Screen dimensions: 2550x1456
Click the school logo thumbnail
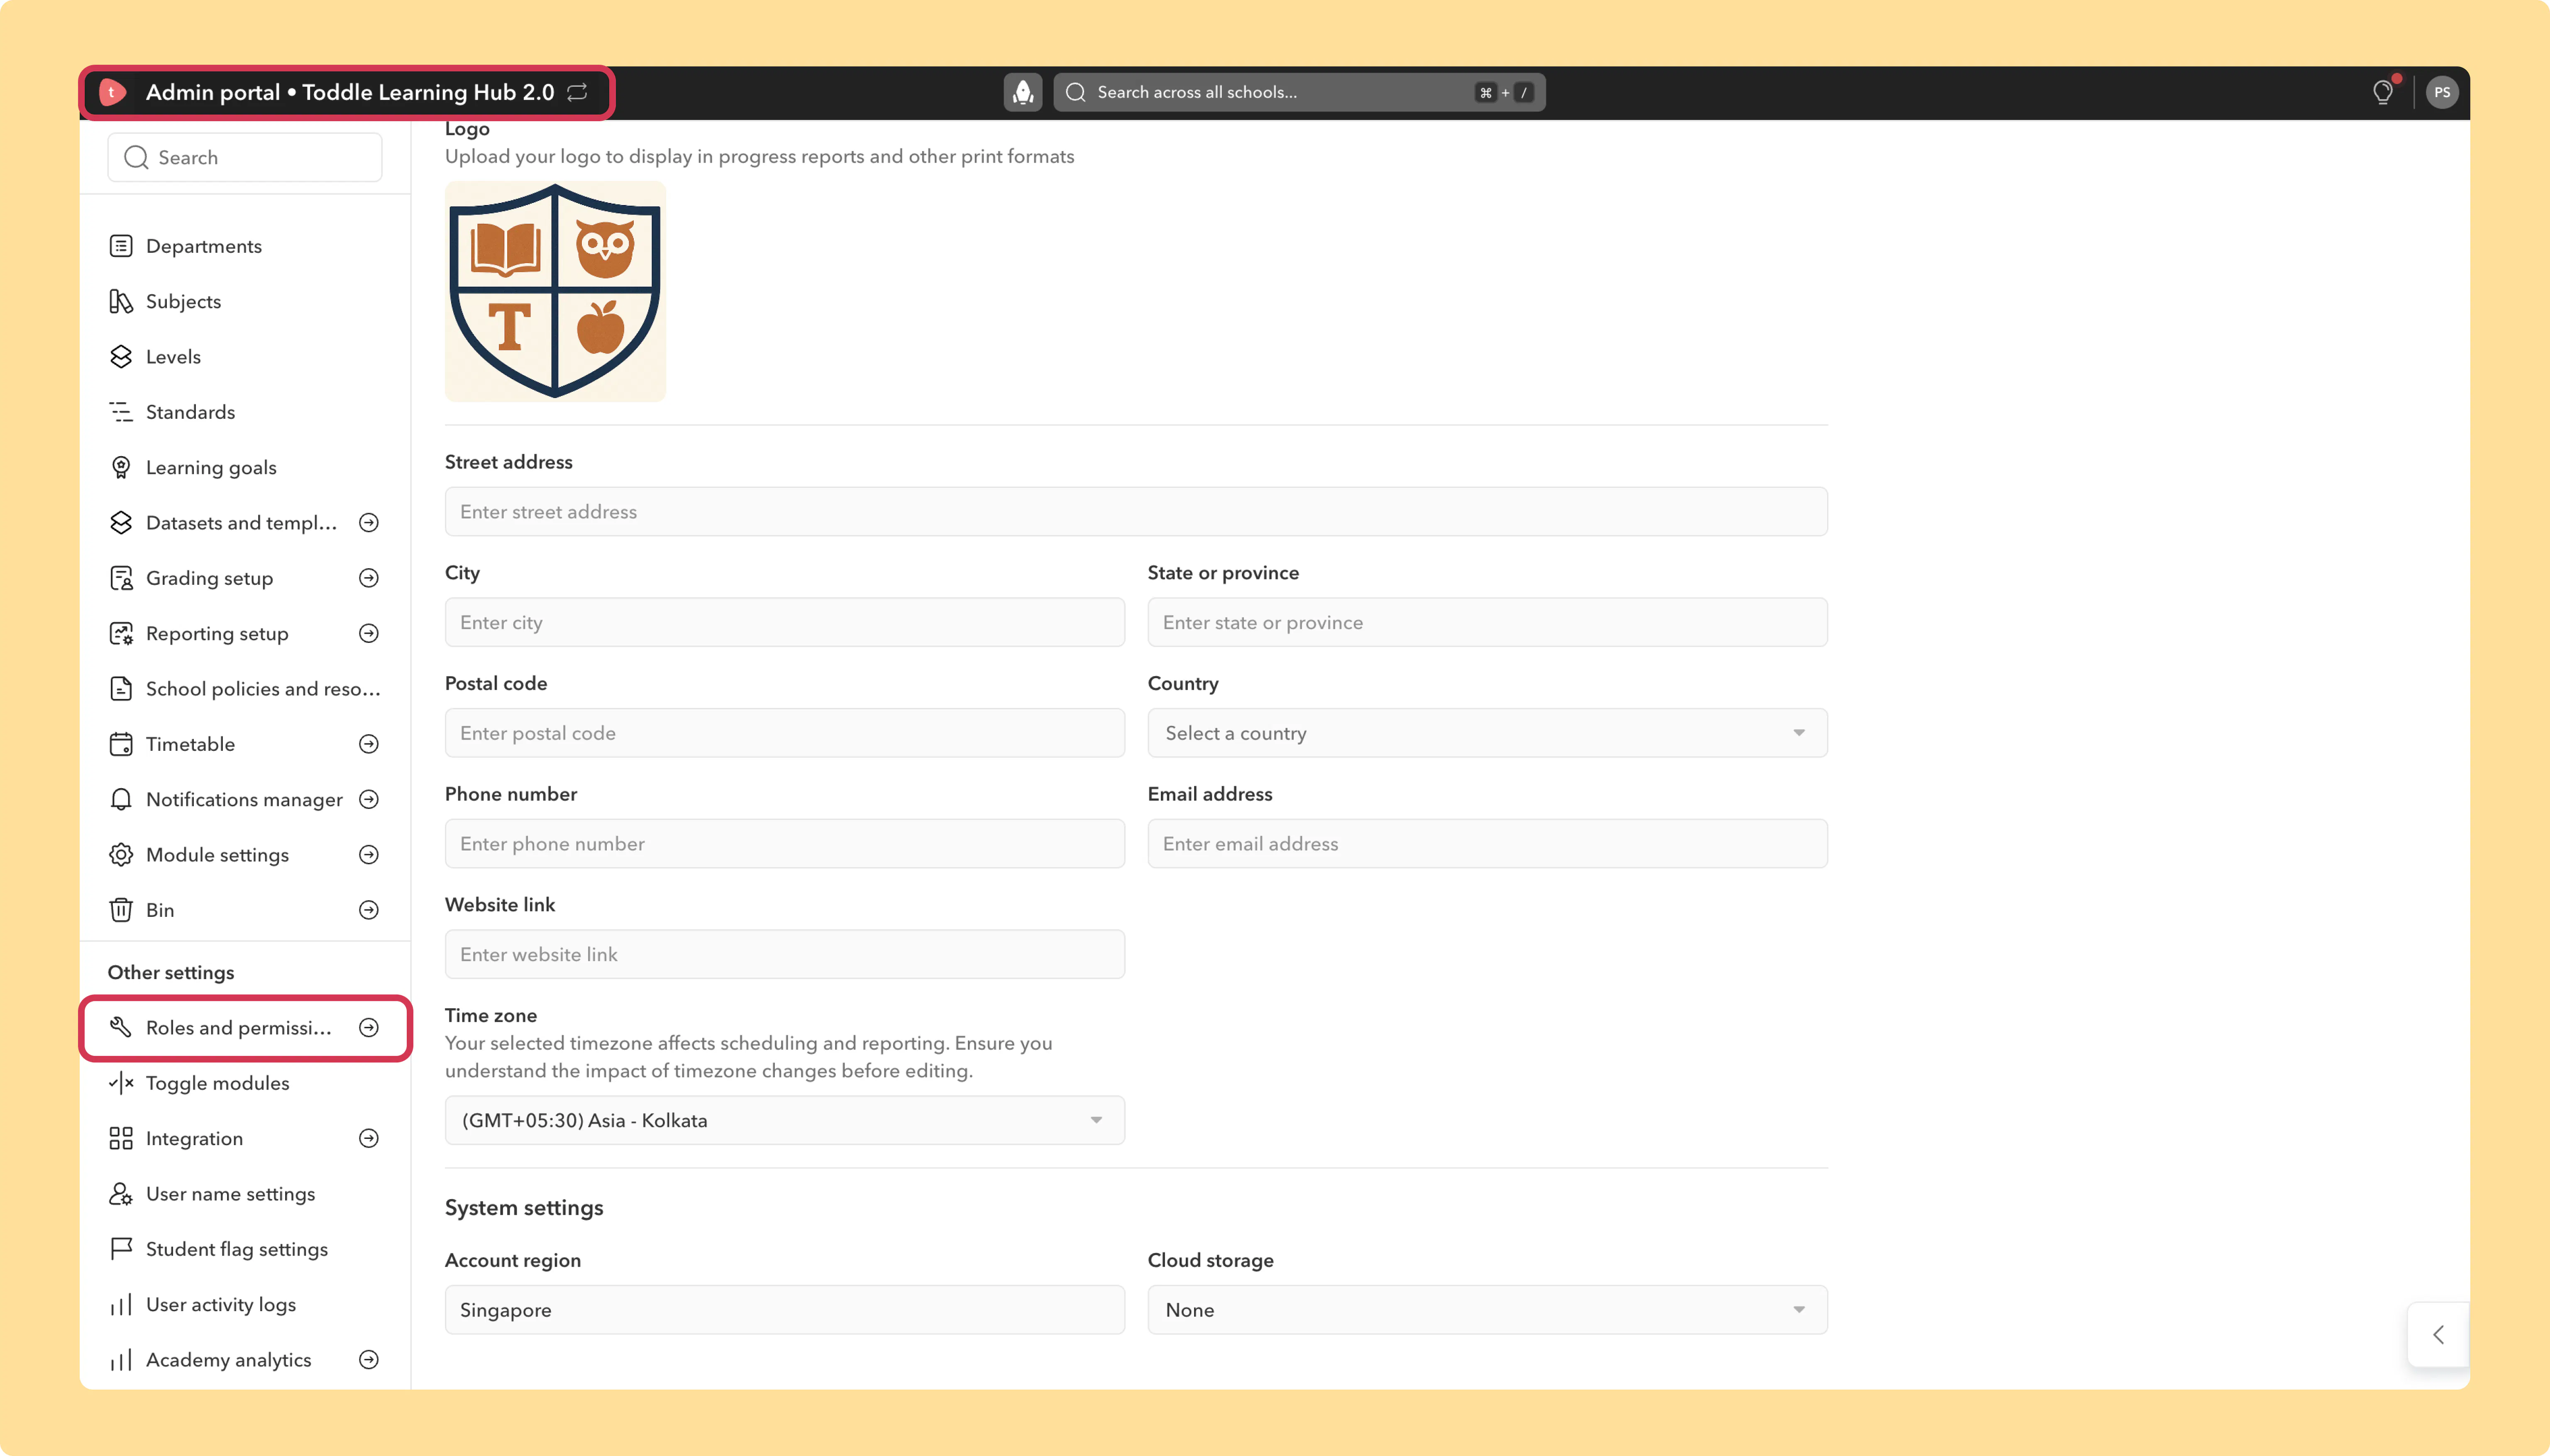[555, 291]
